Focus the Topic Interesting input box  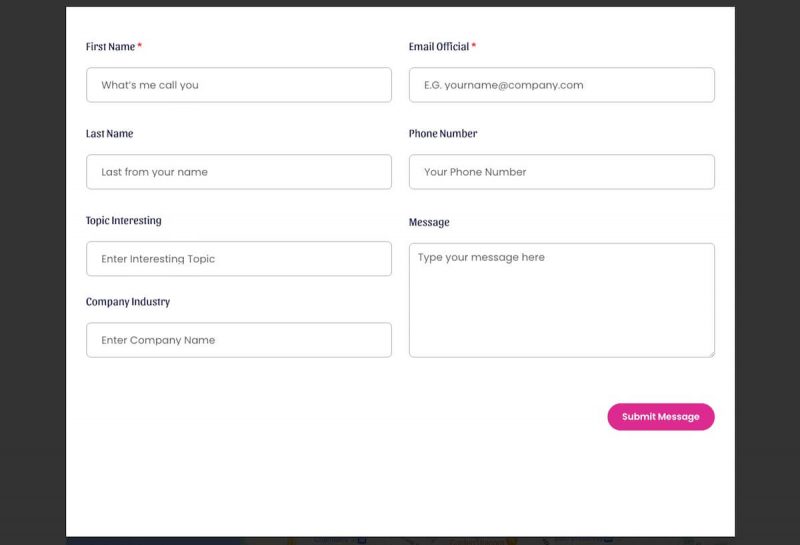click(238, 259)
